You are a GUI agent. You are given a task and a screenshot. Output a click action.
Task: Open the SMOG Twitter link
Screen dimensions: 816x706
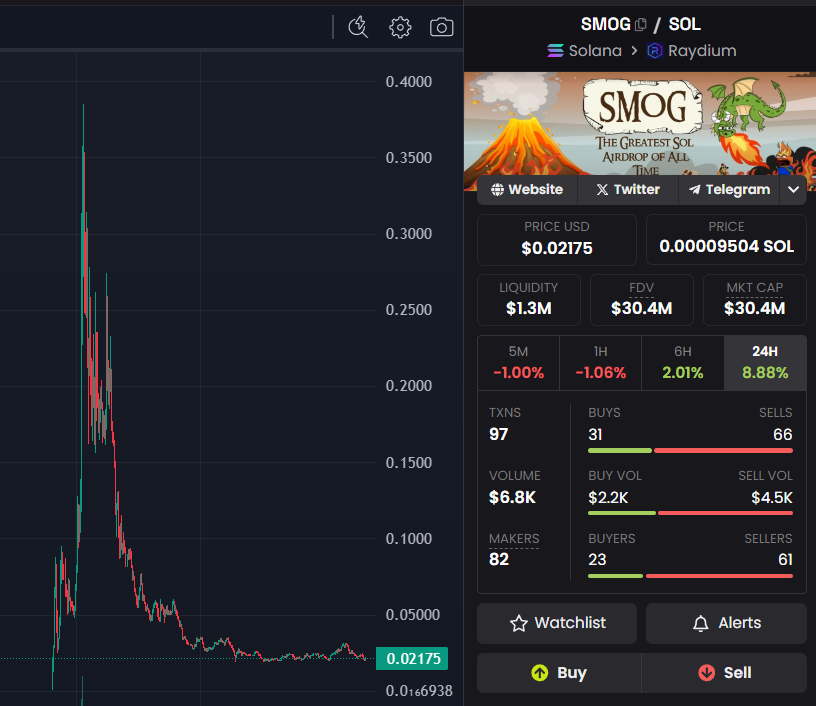coord(628,189)
